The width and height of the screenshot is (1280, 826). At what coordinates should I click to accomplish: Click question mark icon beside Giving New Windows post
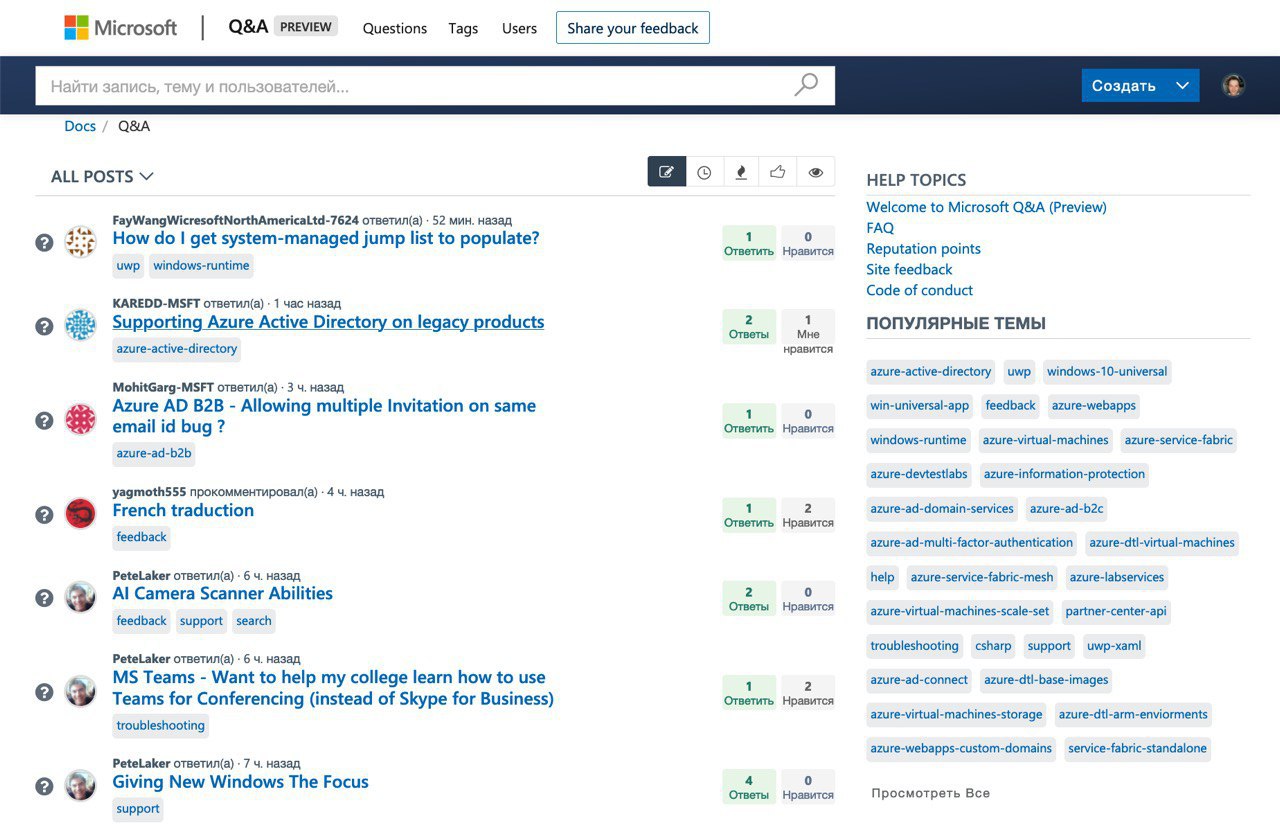point(44,786)
